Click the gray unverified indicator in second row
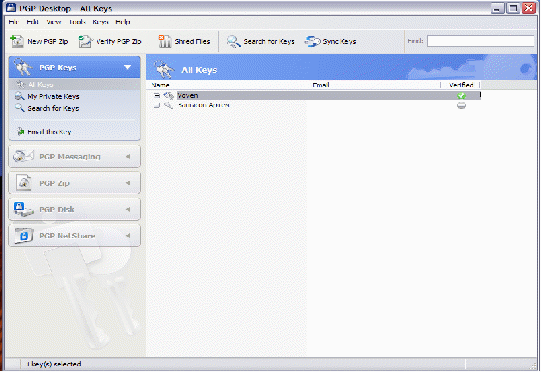This screenshot has width=541, height=372. 461,105
